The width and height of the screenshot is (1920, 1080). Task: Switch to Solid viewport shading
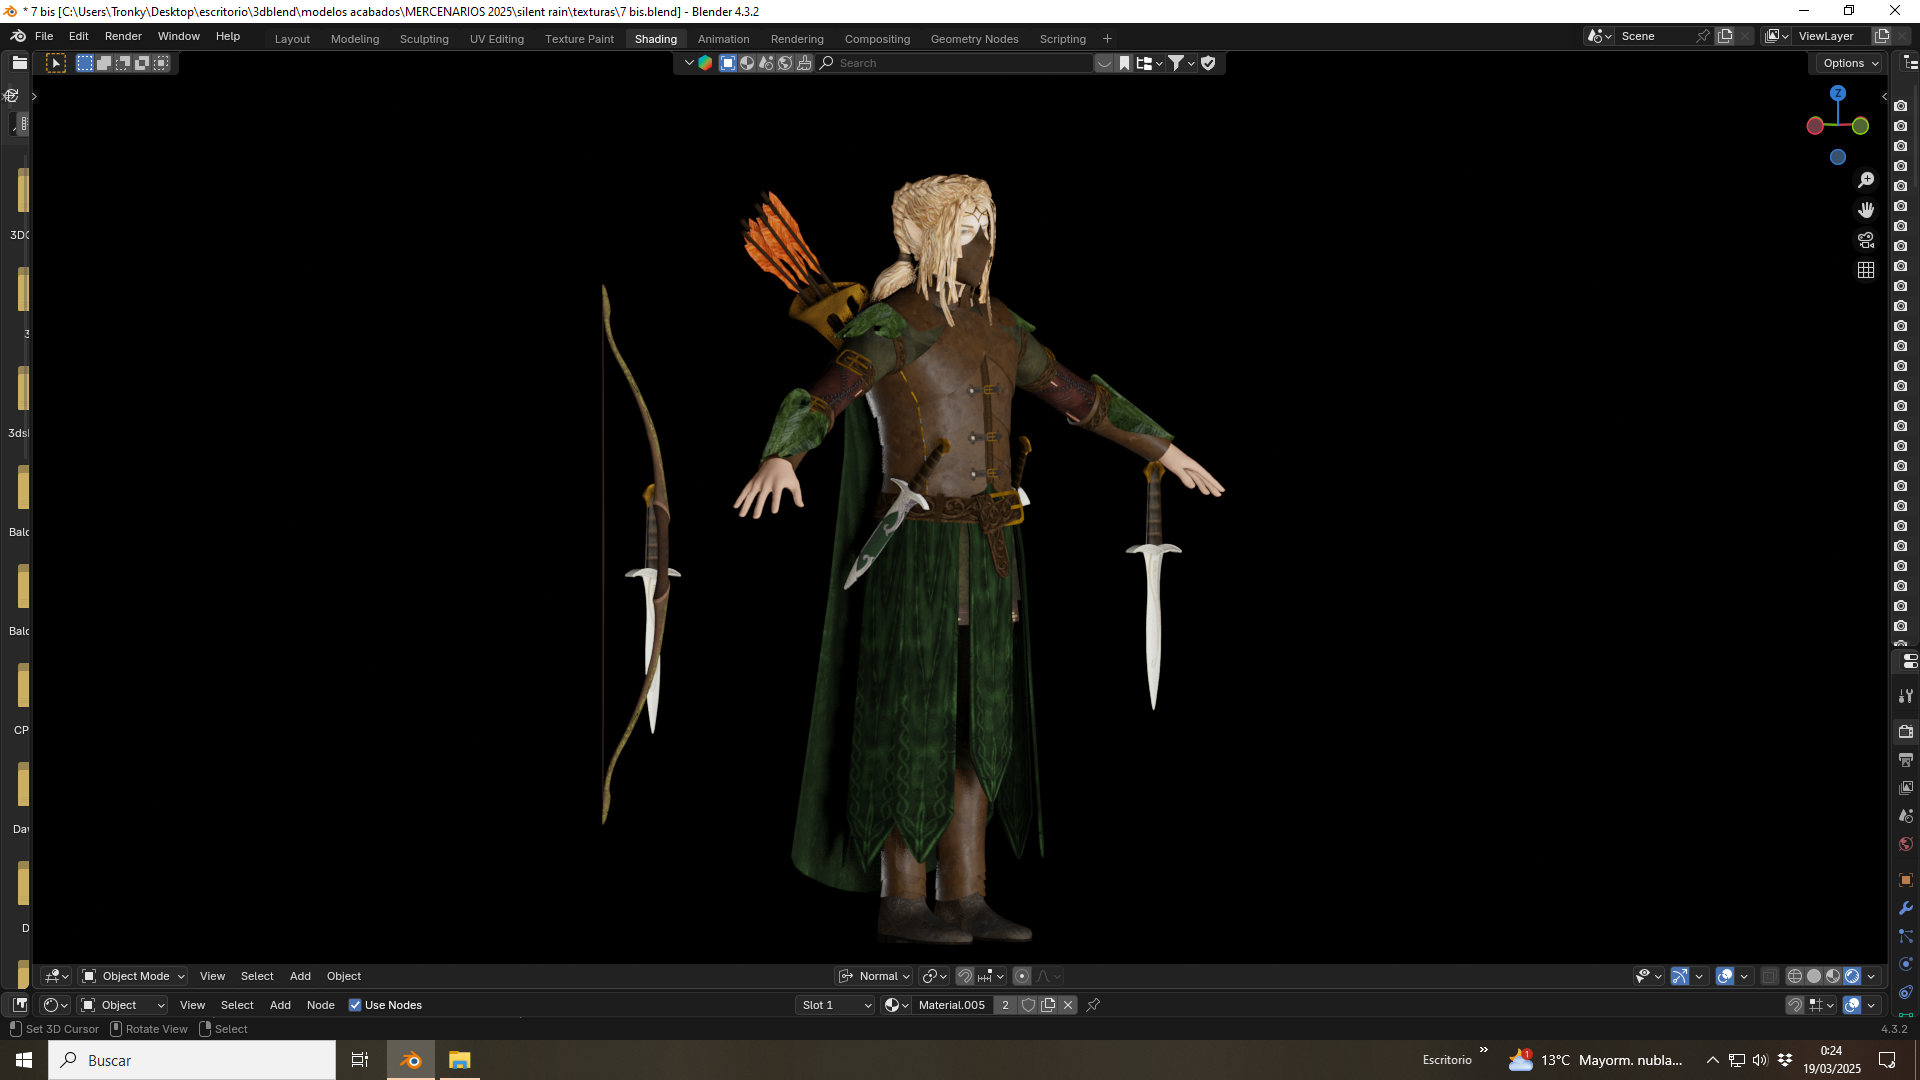(x=1814, y=976)
